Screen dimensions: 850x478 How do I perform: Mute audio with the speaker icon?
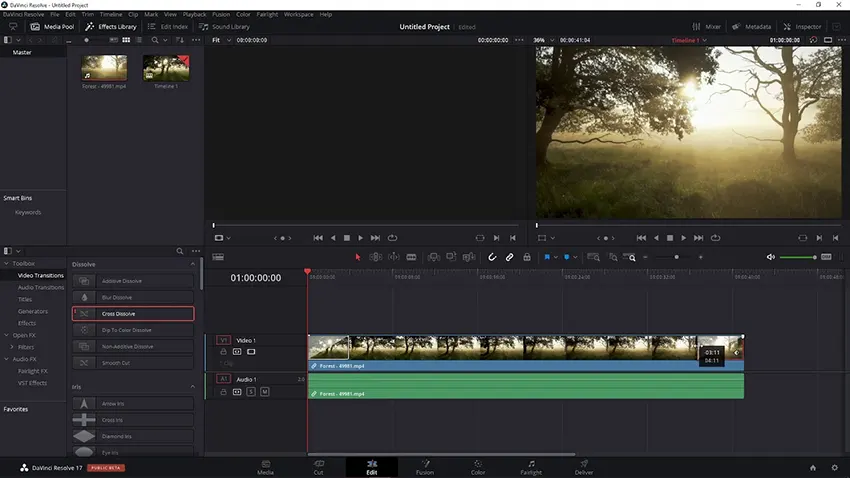(770, 257)
